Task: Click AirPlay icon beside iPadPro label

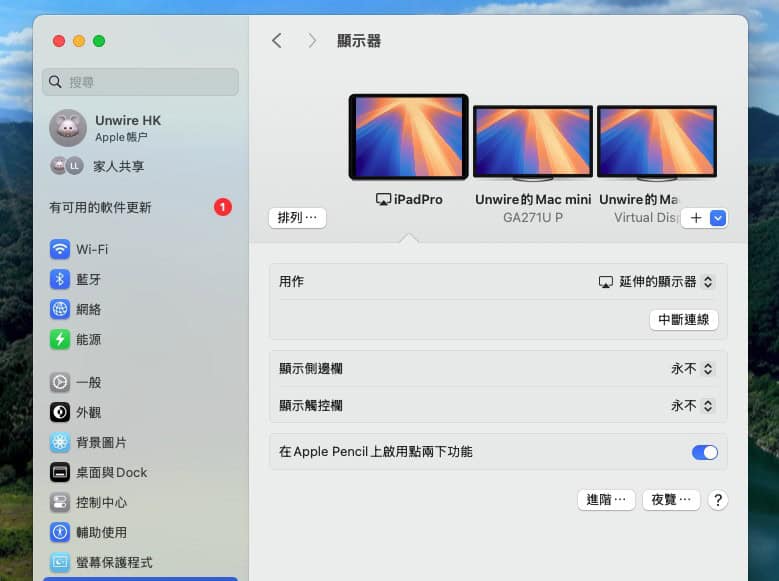Action: 383,199
